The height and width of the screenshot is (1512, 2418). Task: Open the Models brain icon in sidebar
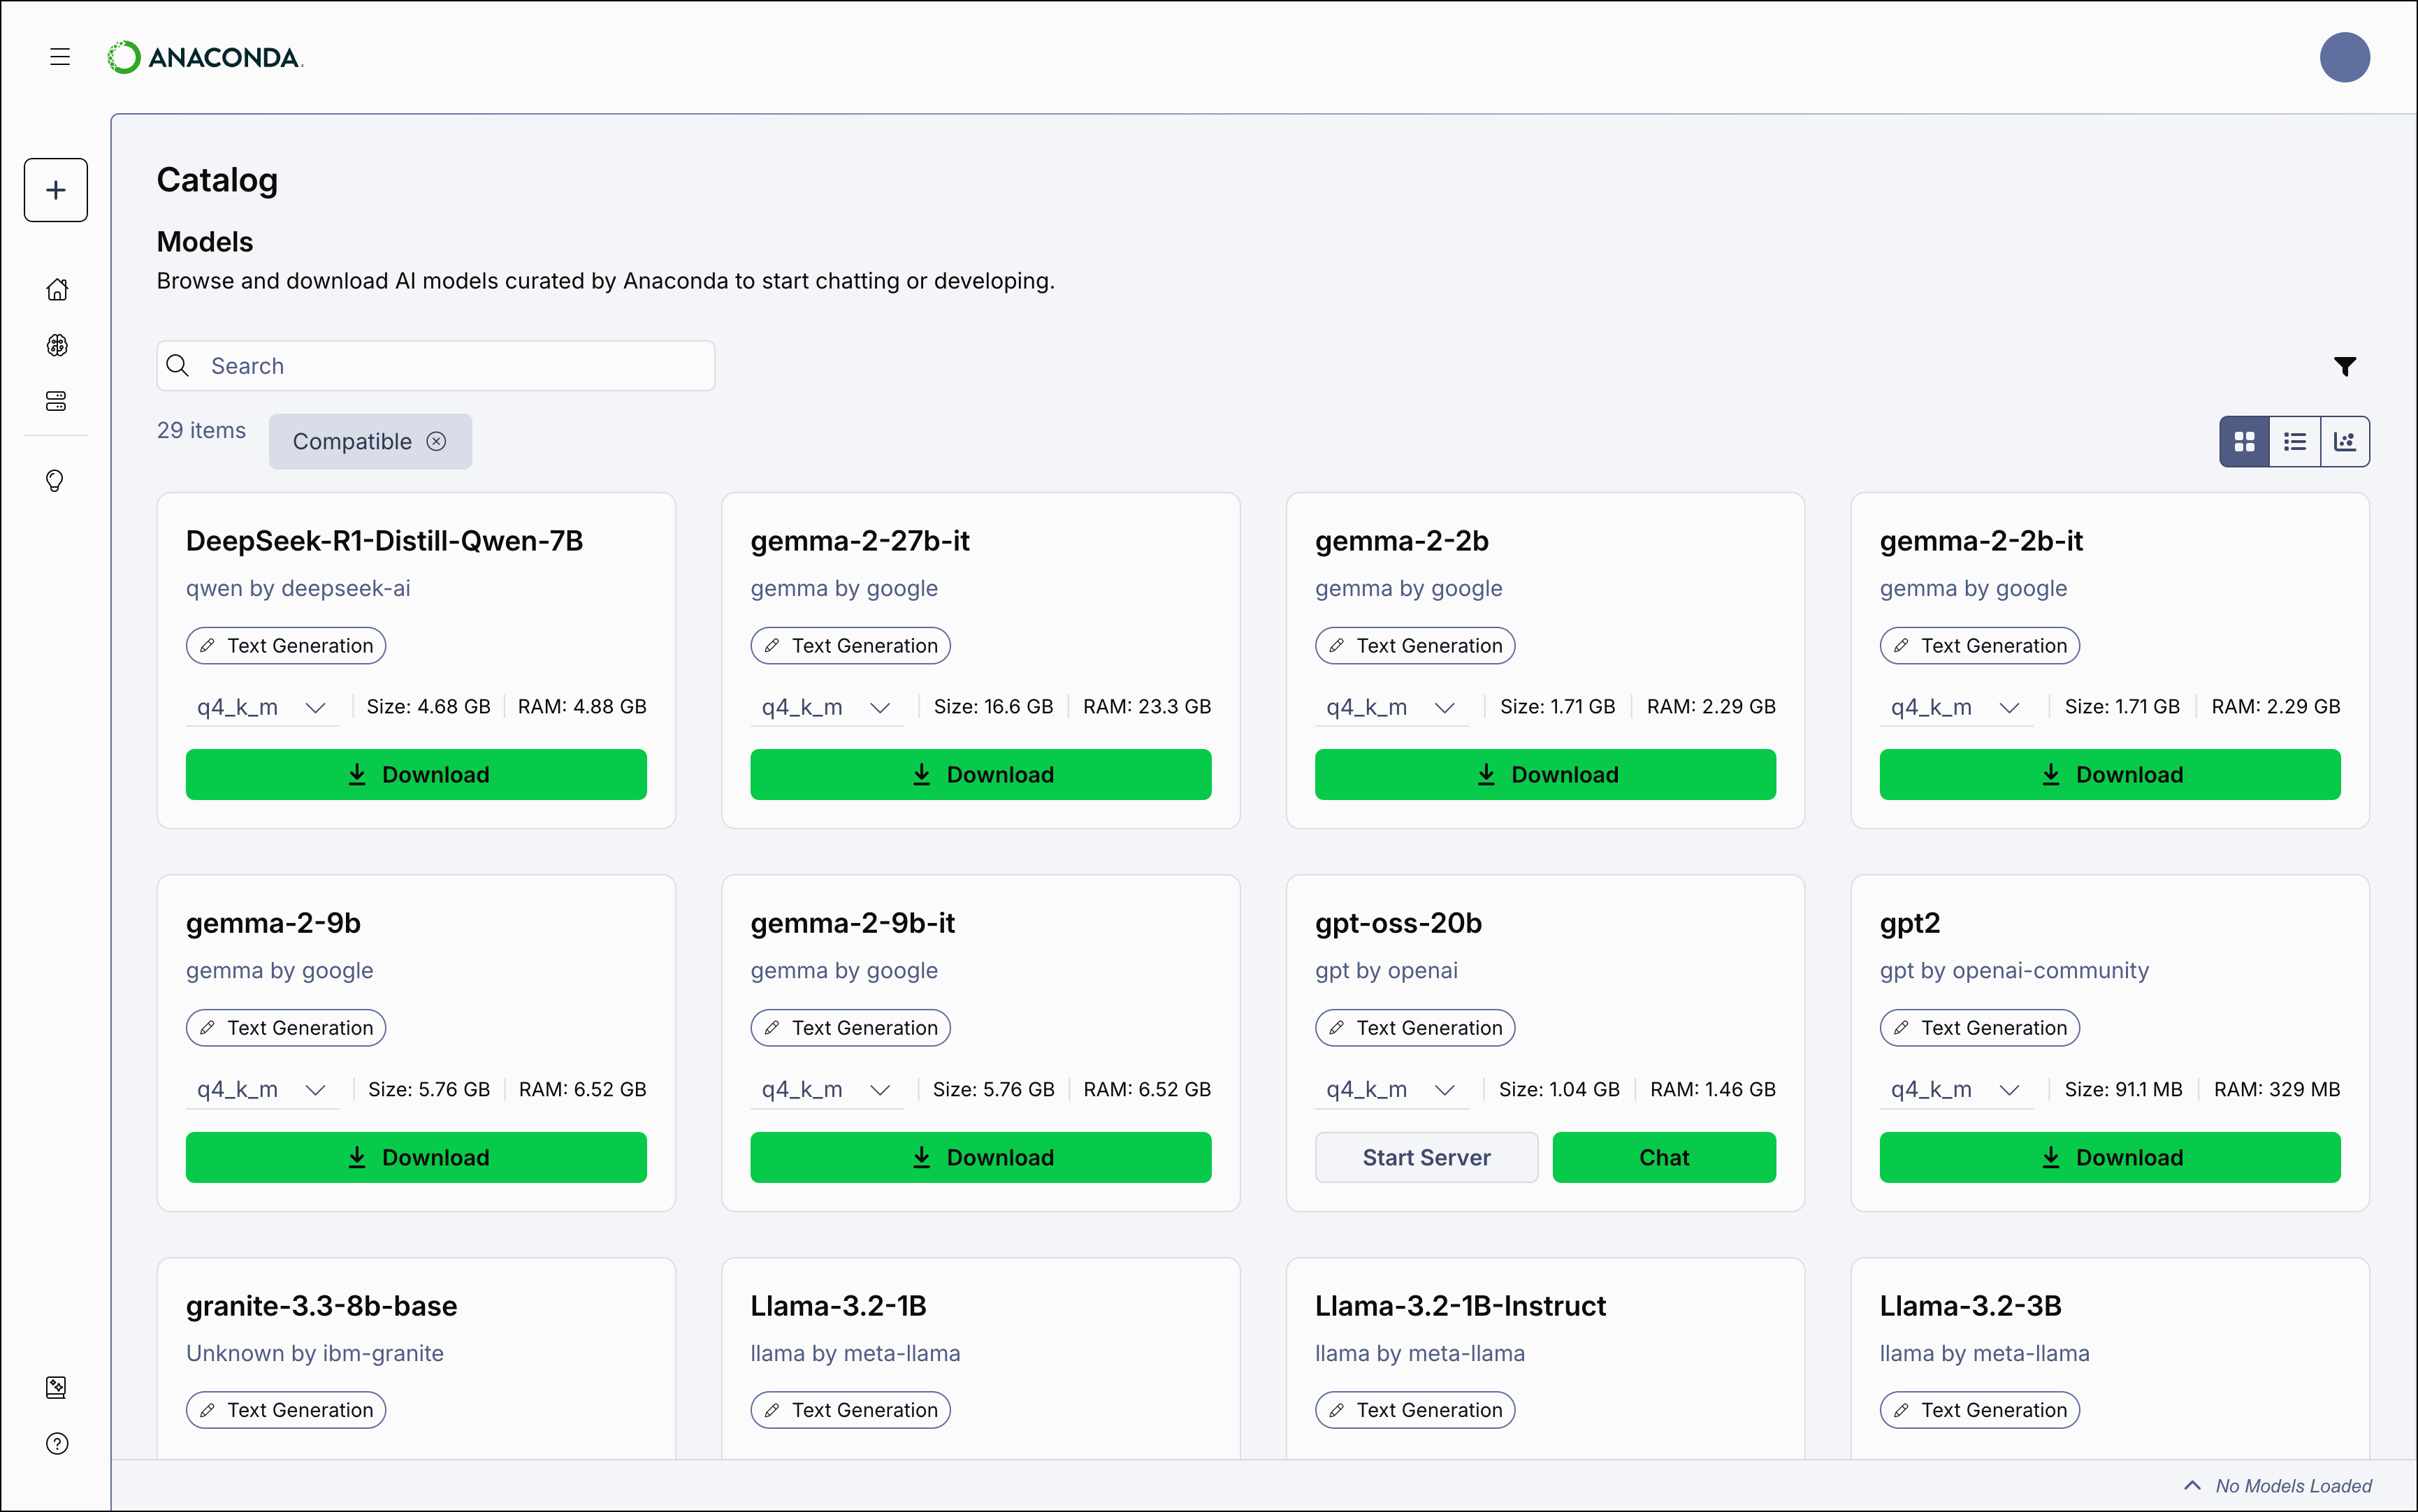tap(57, 346)
